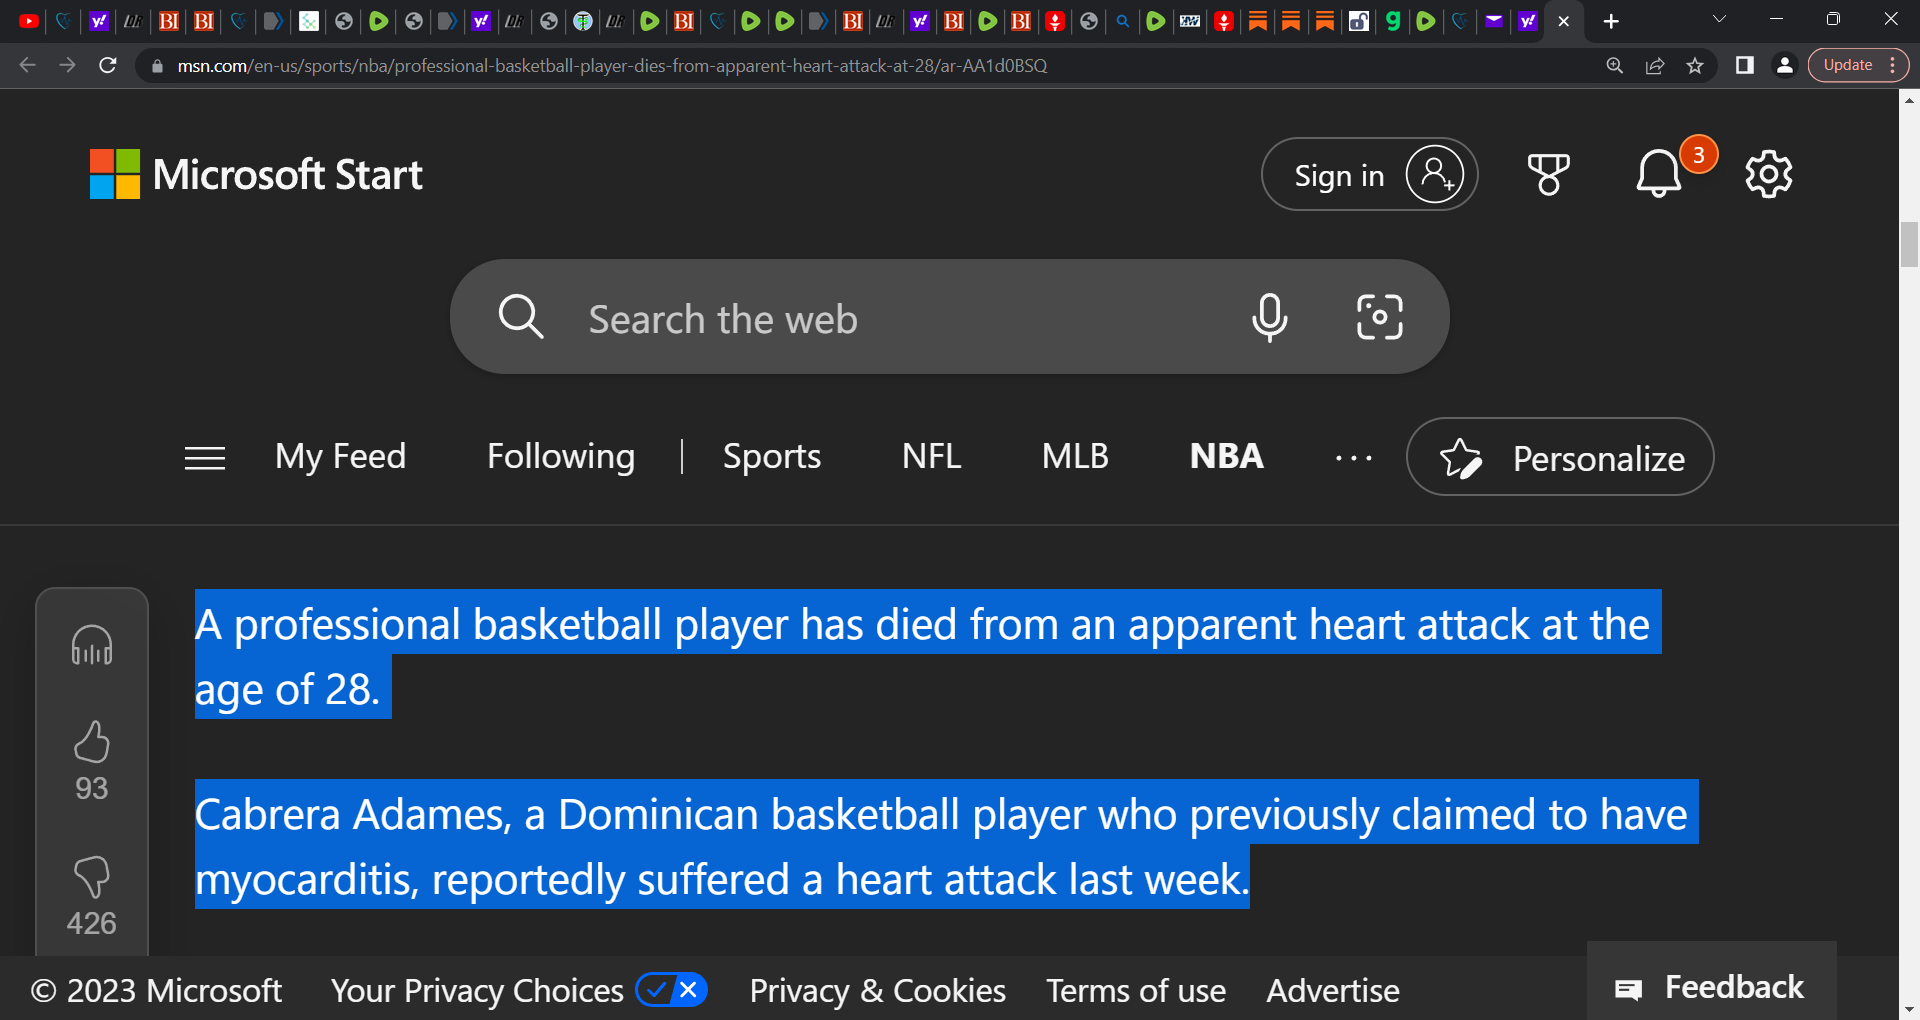This screenshot has height=1020, width=1920.
Task: Go to My Feed tab
Action: (x=340, y=457)
